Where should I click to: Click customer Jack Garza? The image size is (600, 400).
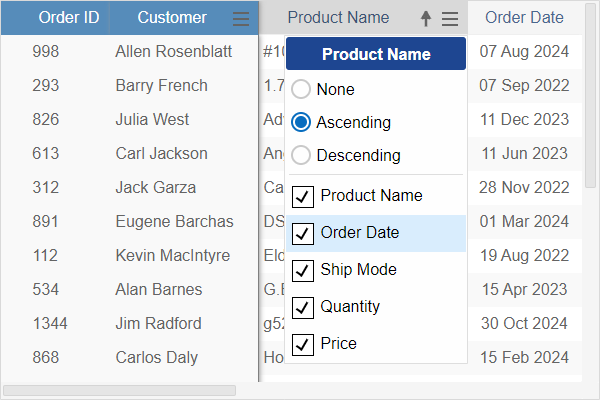click(155, 188)
